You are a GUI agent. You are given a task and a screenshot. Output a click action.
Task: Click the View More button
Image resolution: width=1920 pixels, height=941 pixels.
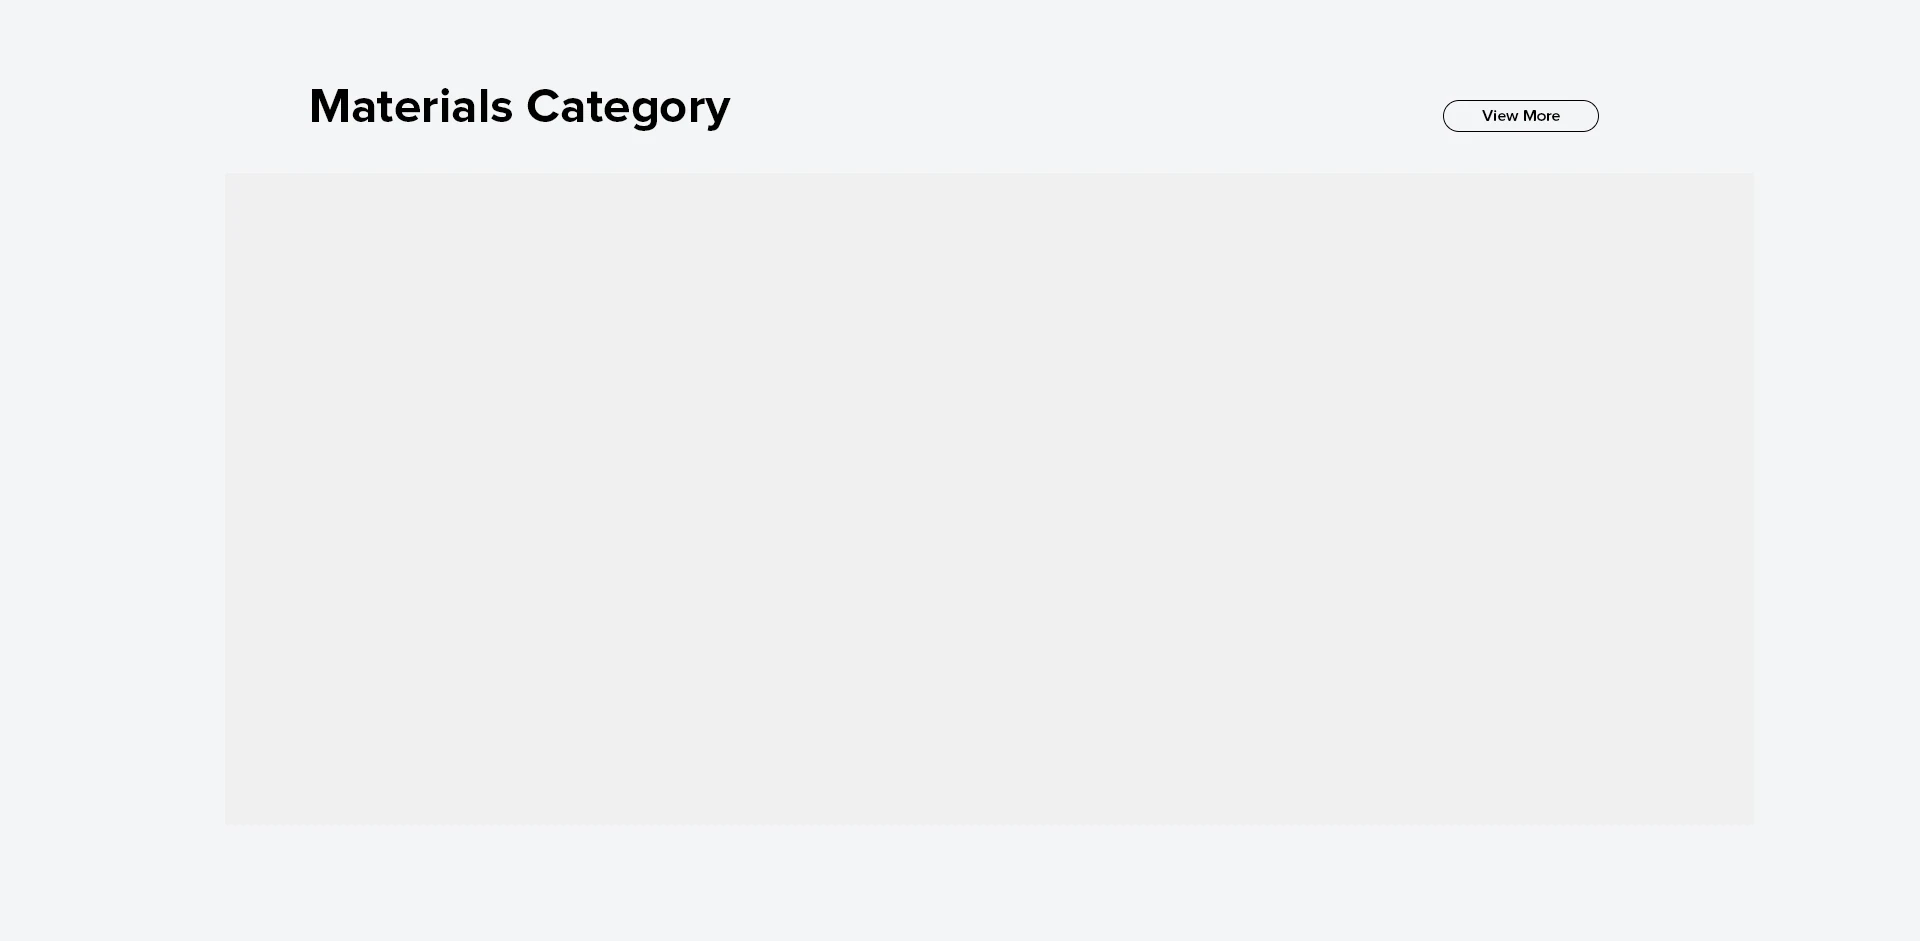pyautogui.click(x=1520, y=116)
